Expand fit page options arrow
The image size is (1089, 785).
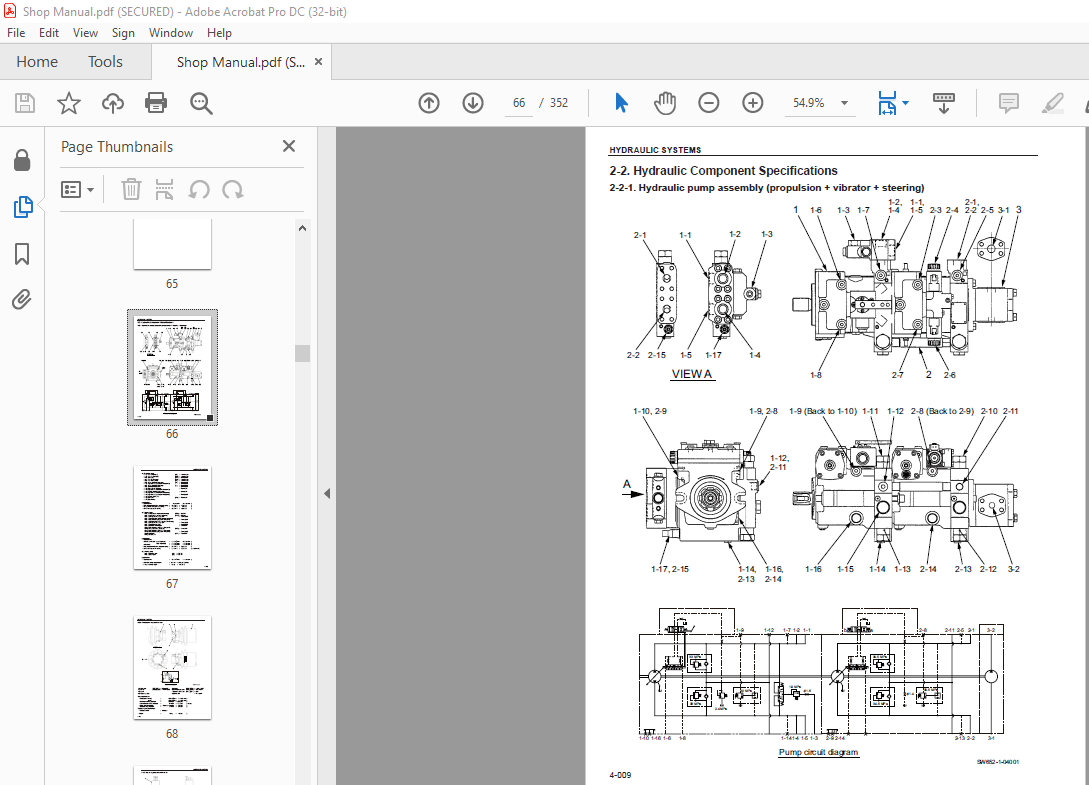click(906, 103)
